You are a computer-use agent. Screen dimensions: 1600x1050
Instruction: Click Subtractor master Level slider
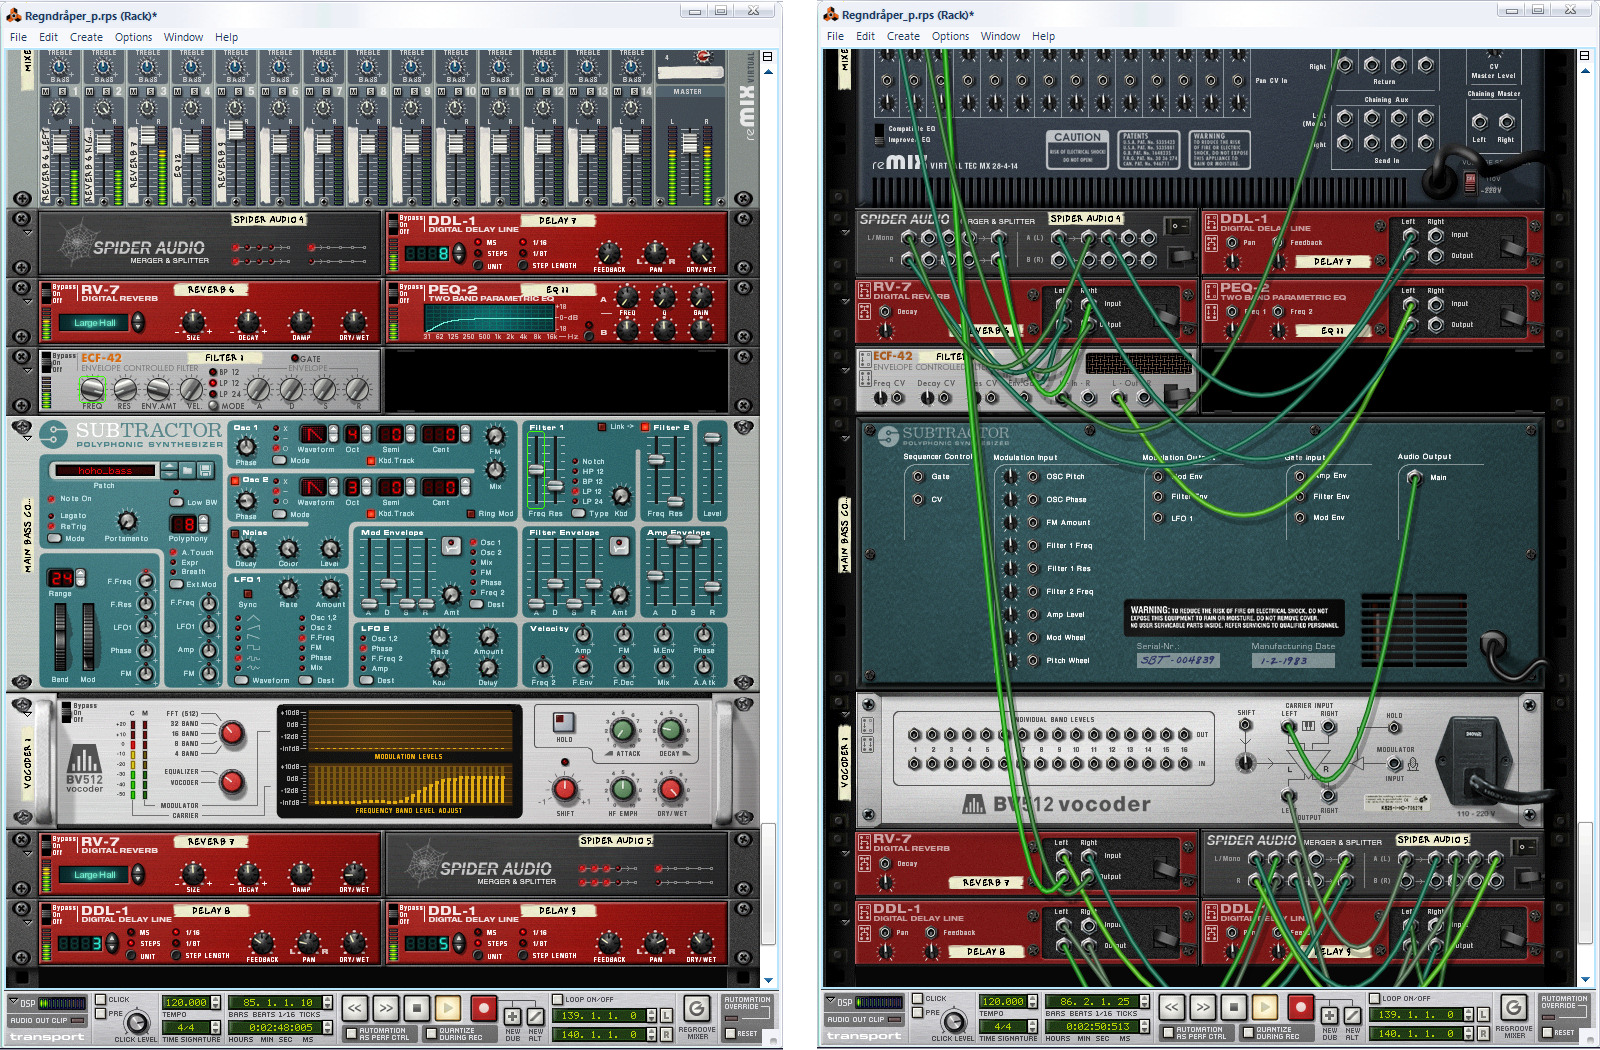click(711, 469)
